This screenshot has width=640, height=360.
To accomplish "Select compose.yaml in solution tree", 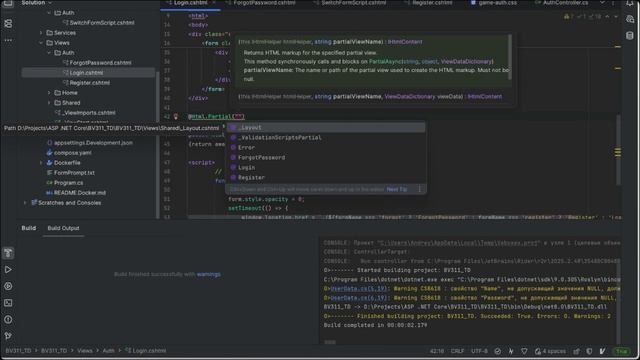I will 72,153.
